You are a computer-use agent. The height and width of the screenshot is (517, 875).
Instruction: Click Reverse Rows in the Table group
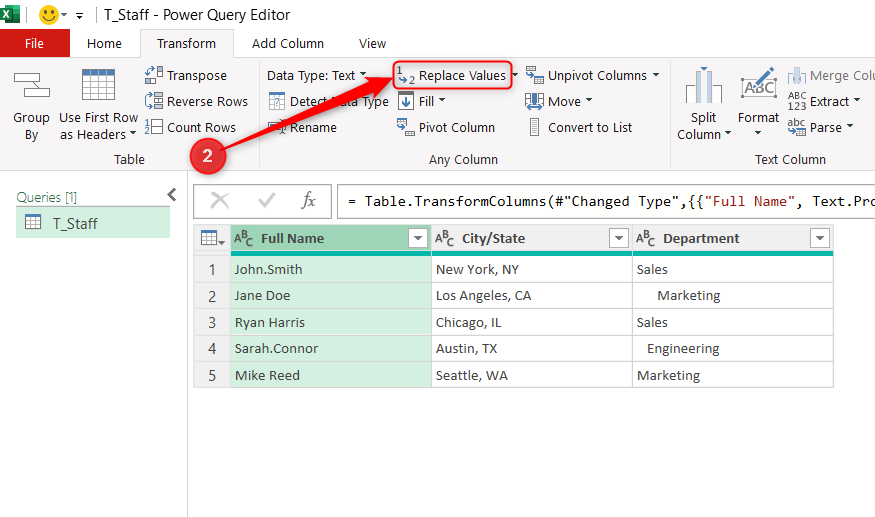tap(196, 101)
